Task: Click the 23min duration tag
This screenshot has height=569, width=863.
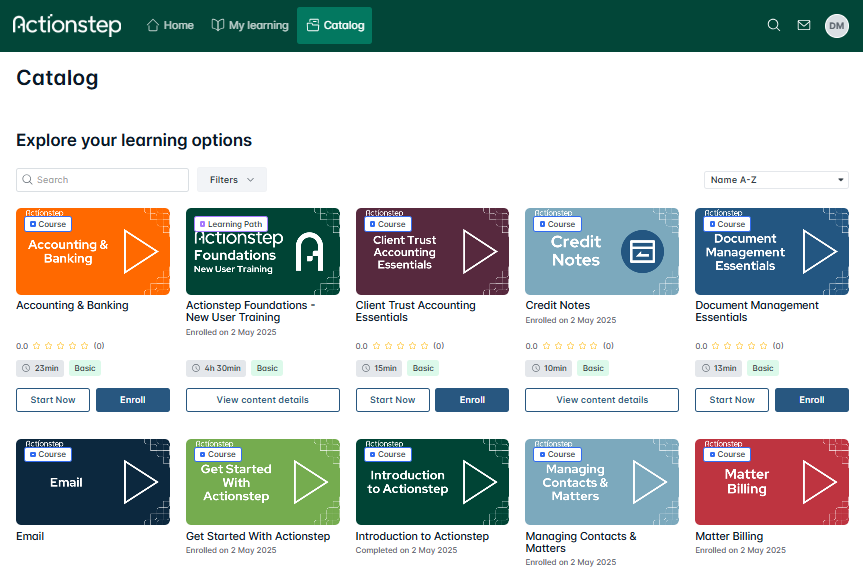Action: 40,368
